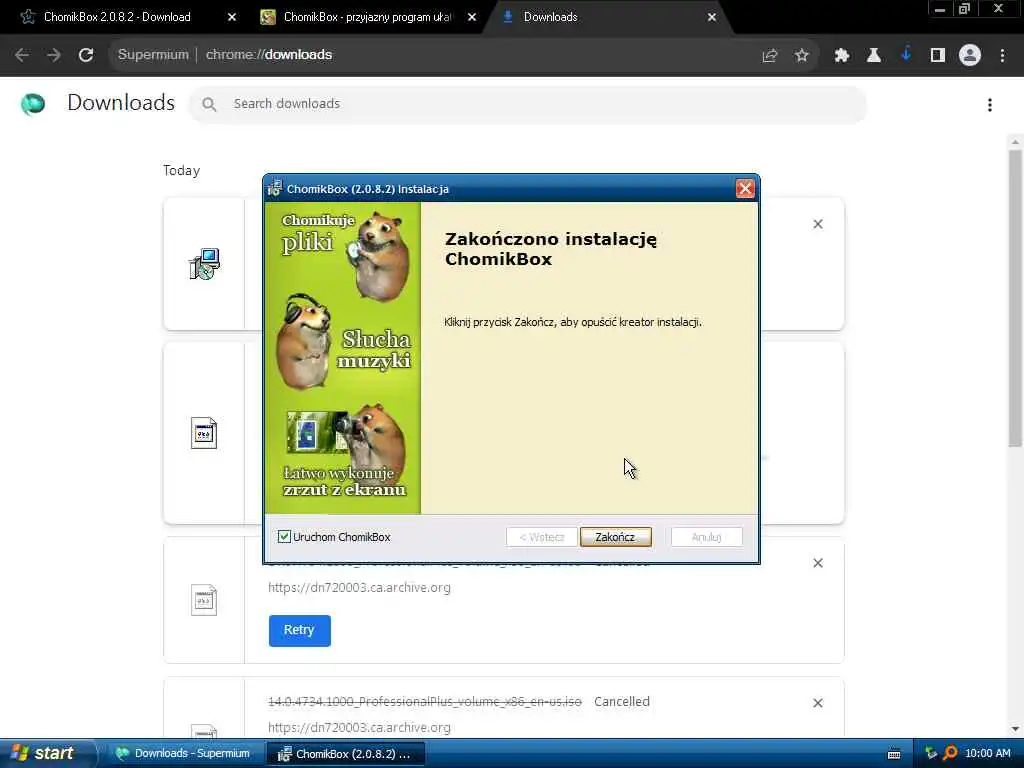Click the Anuluj button in installer
The width and height of the screenshot is (1024, 768).
coord(706,537)
